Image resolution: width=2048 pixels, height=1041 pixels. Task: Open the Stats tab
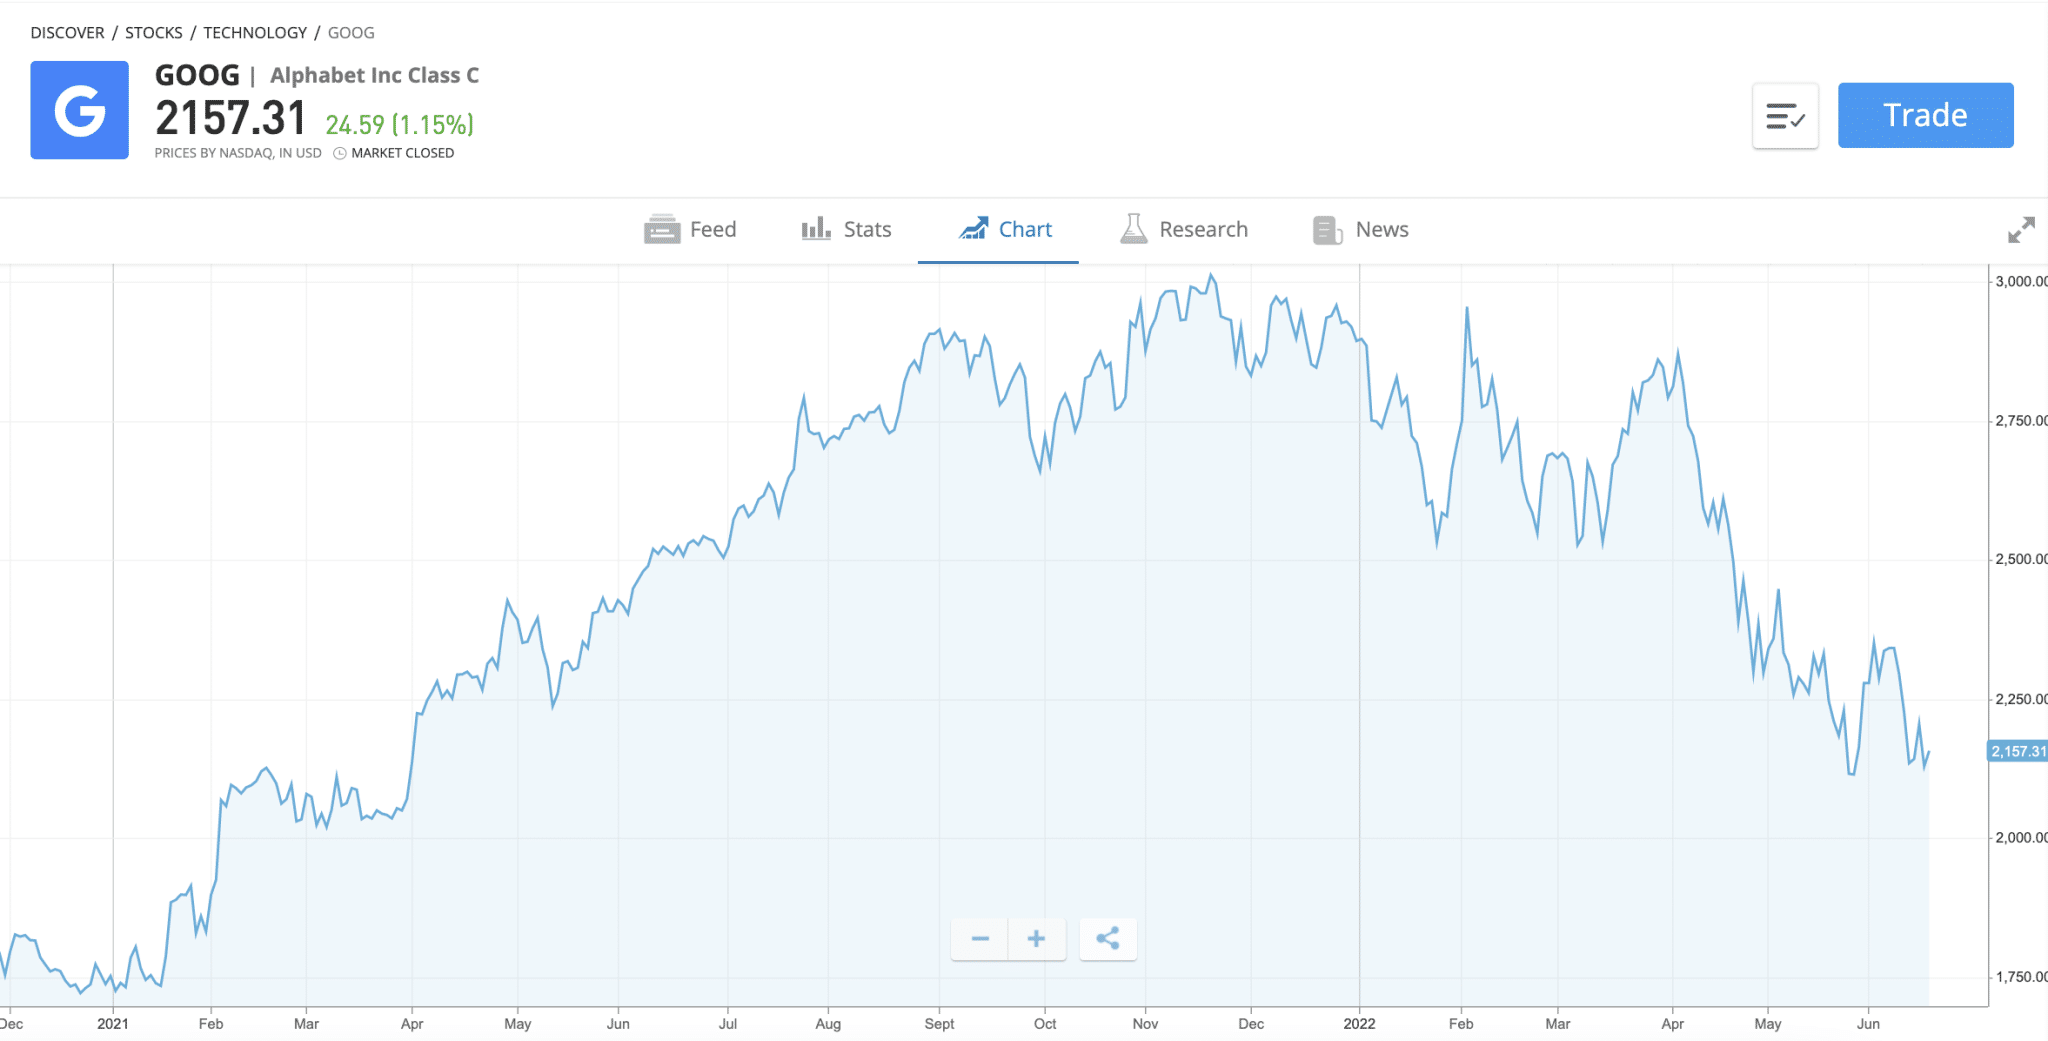846,230
